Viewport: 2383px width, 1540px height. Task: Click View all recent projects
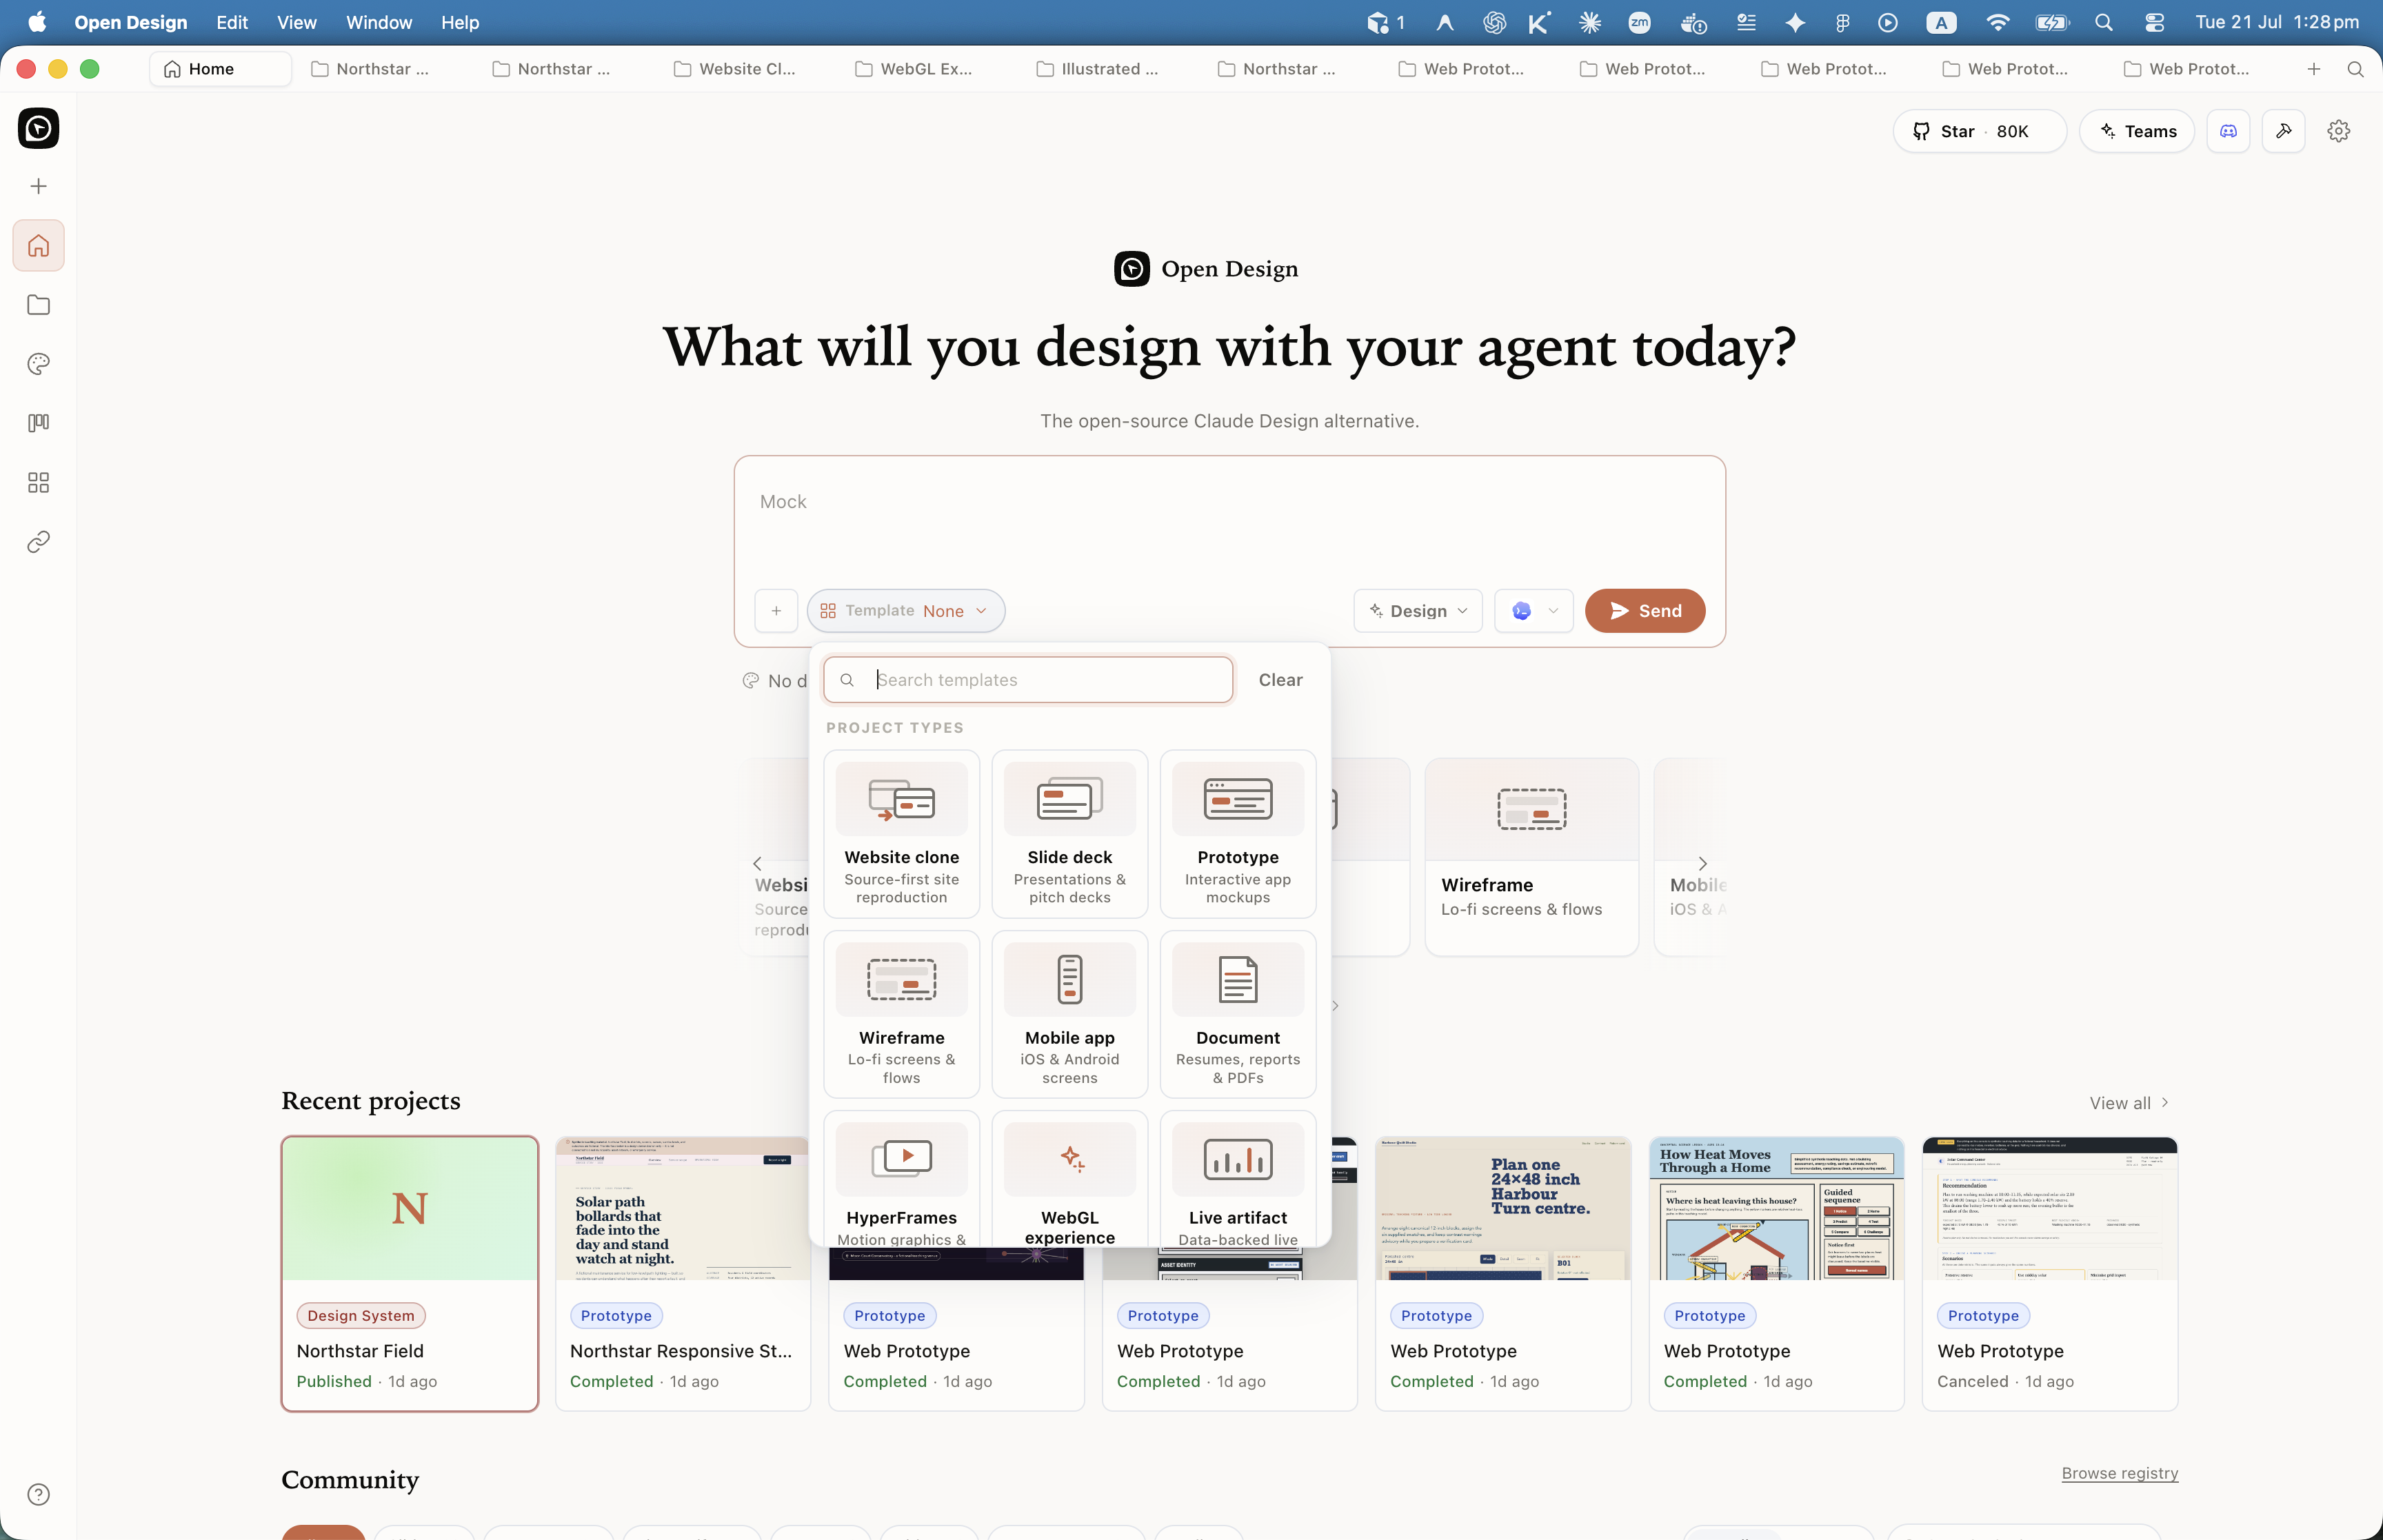click(2129, 1103)
